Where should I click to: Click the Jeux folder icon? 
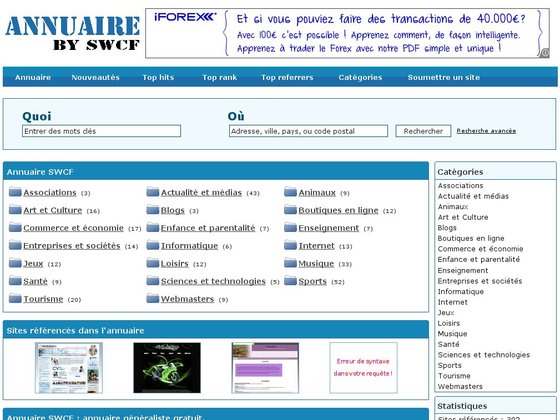point(15,263)
